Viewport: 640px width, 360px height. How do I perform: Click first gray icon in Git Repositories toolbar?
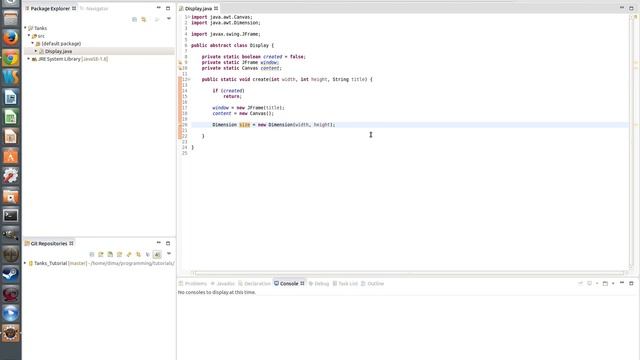coord(92,254)
